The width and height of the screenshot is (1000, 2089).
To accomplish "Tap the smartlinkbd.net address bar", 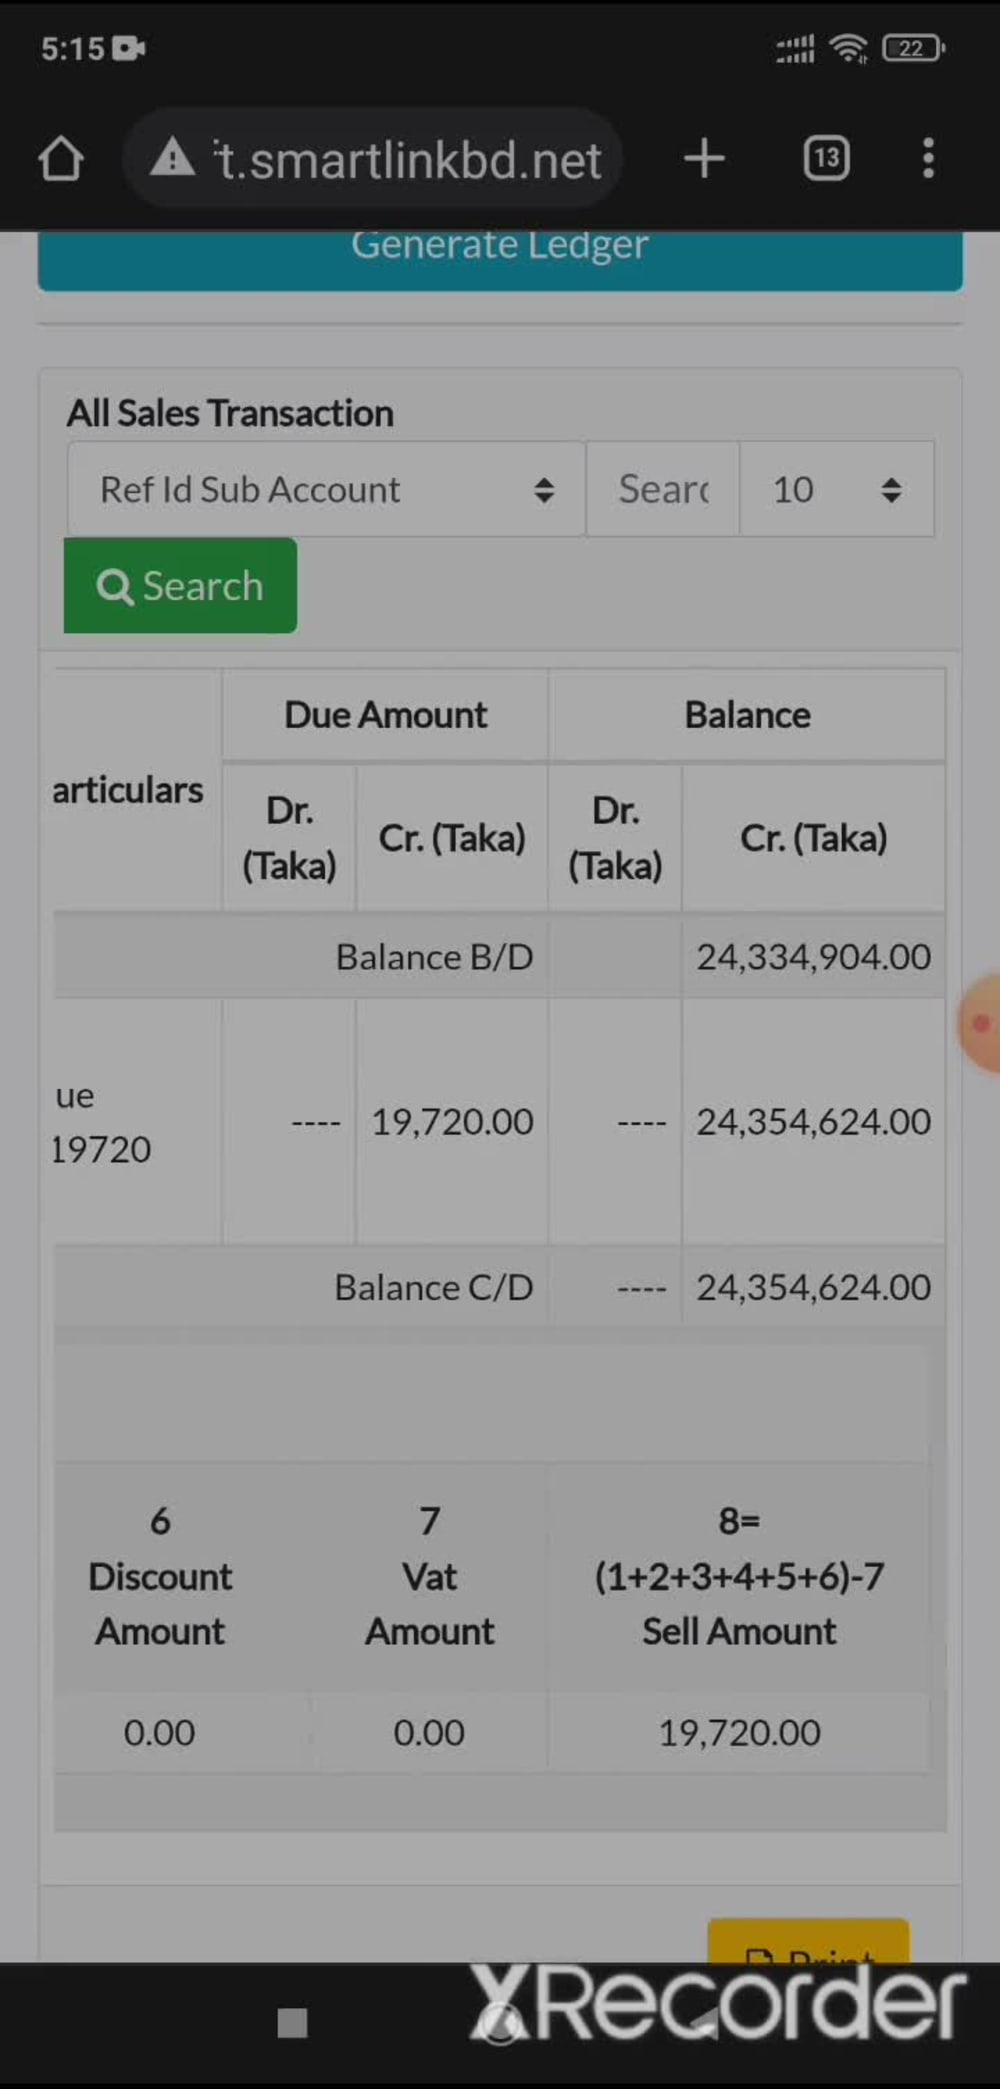I will (372, 158).
